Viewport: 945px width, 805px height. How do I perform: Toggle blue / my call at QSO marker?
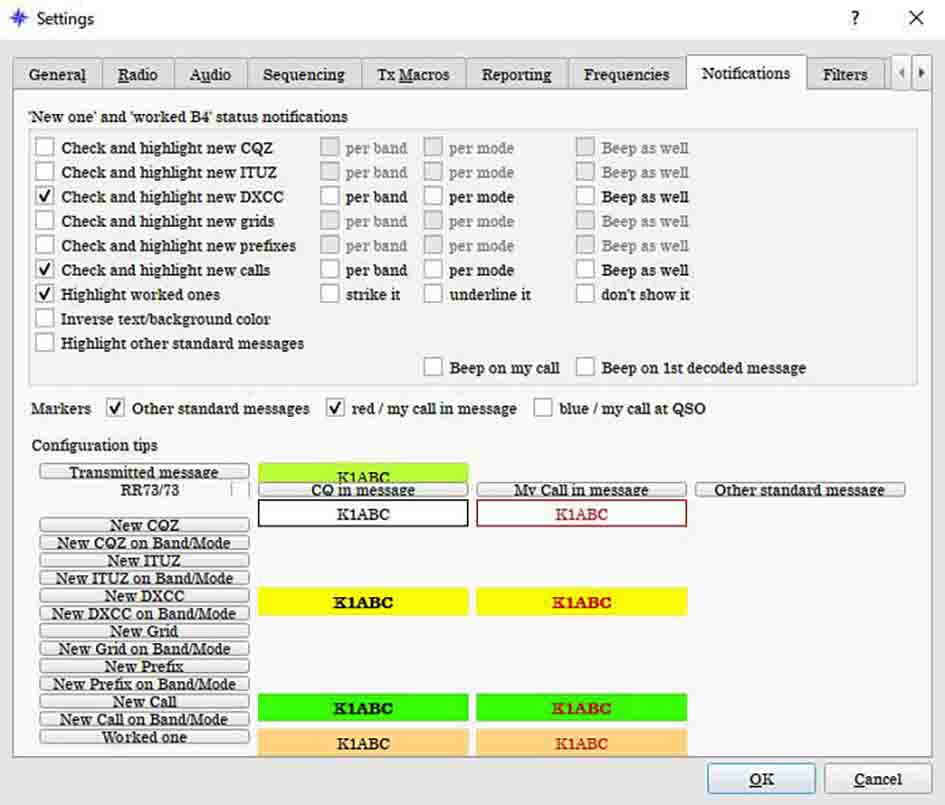[x=543, y=408]
